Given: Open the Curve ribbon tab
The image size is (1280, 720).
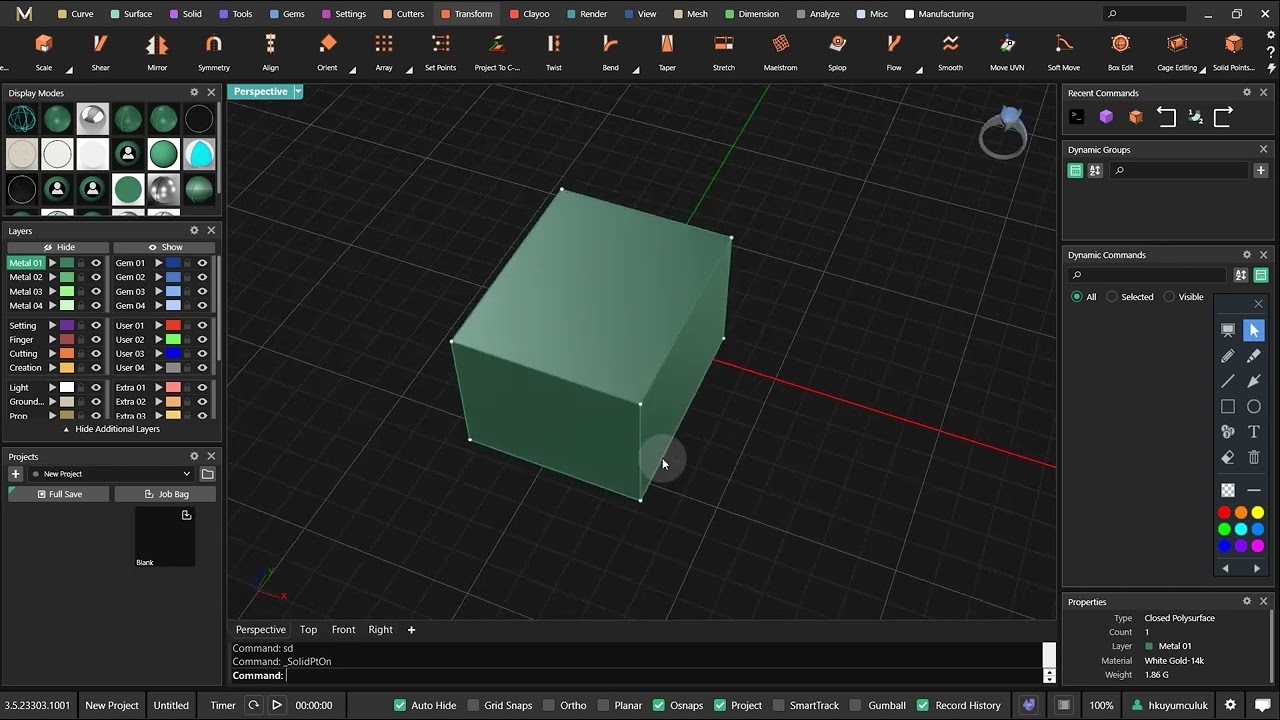Looking at the screenshot, I should pos(75,14).
